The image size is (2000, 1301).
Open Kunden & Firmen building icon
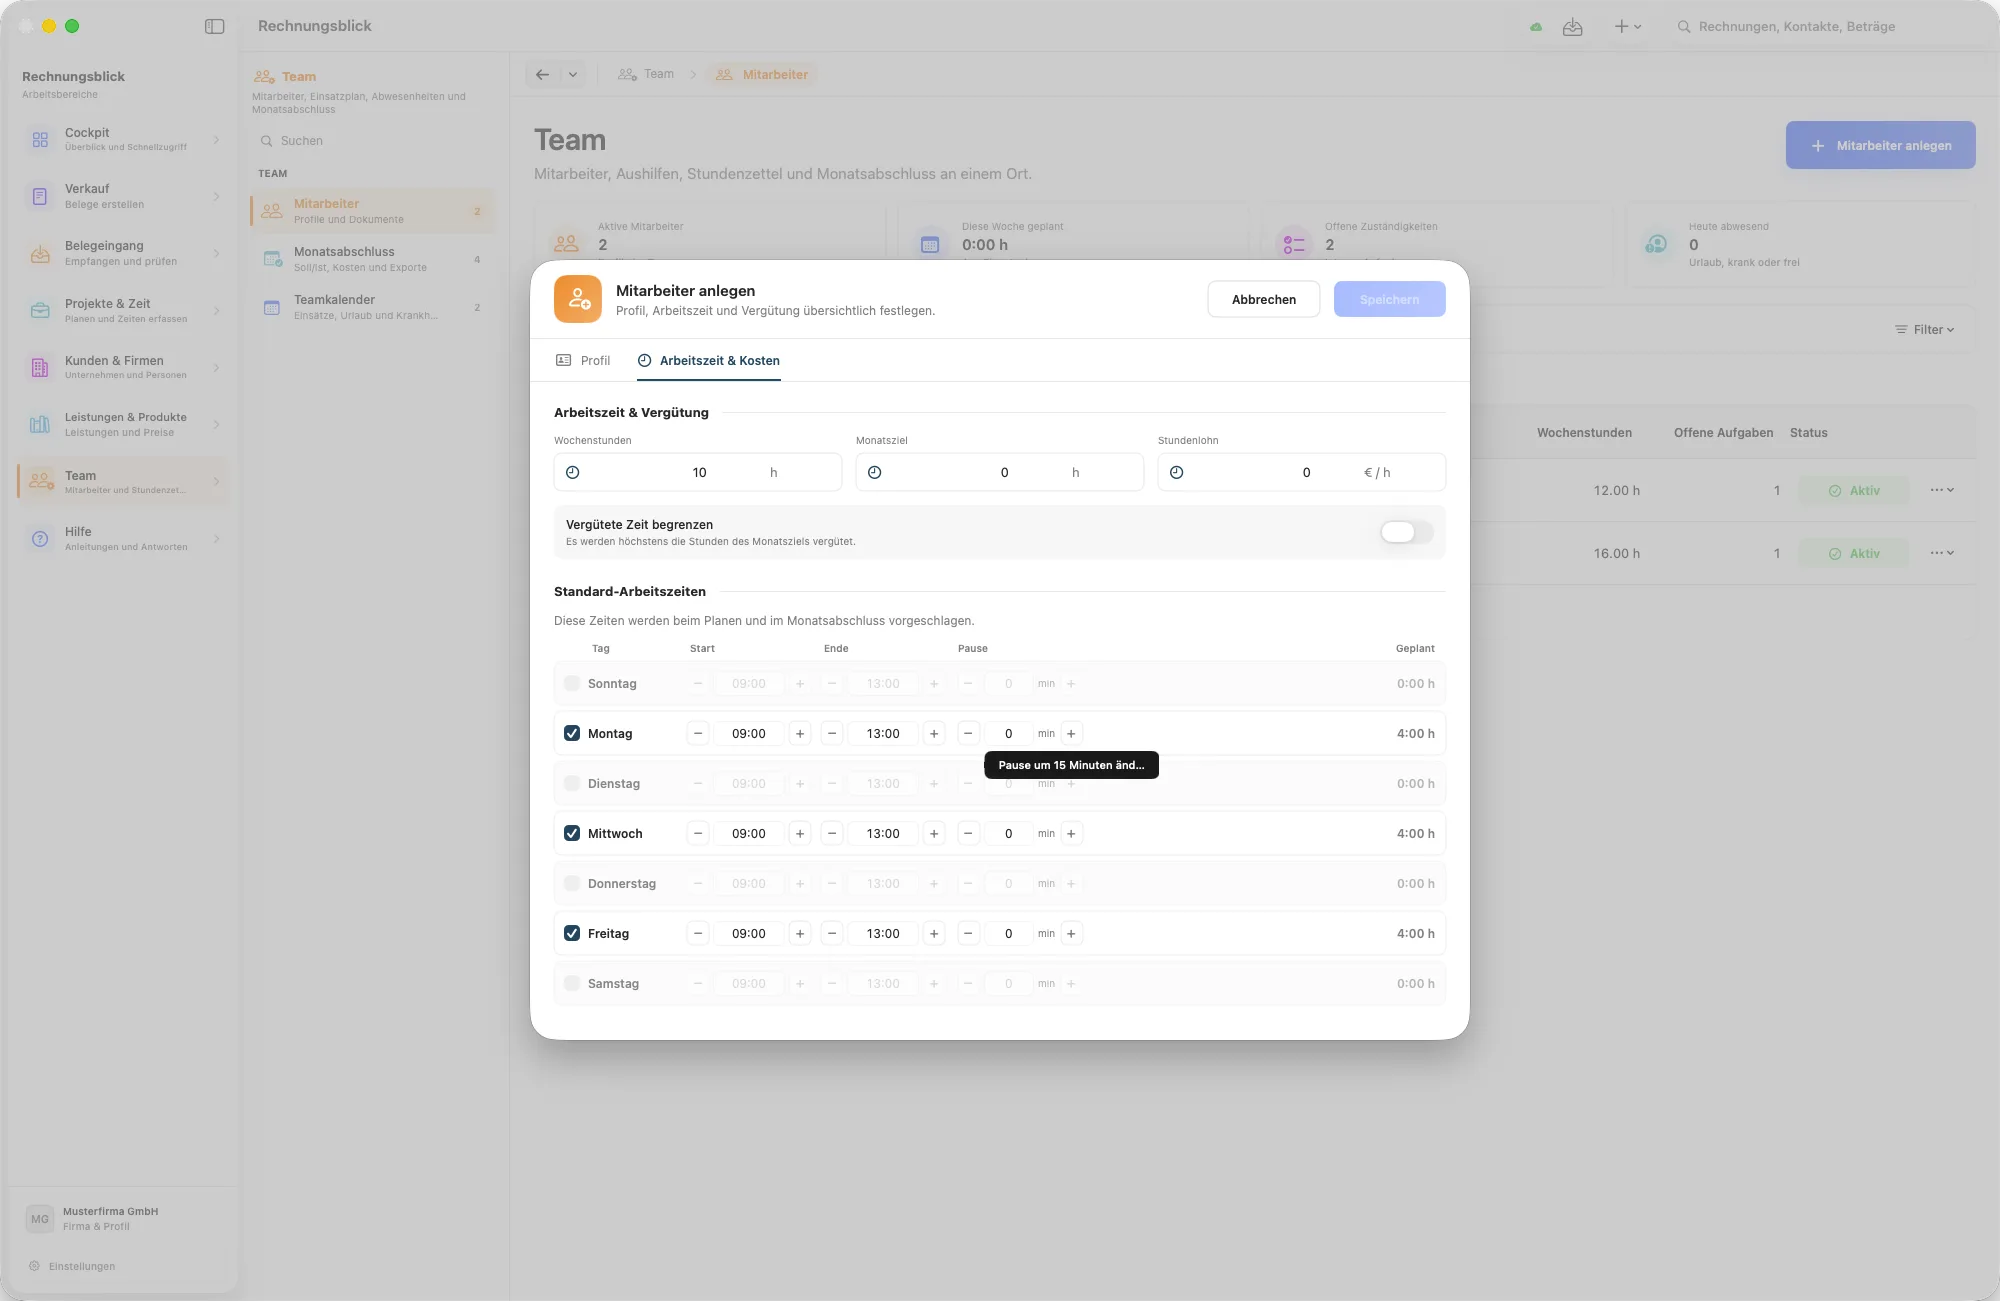[40, 368]
